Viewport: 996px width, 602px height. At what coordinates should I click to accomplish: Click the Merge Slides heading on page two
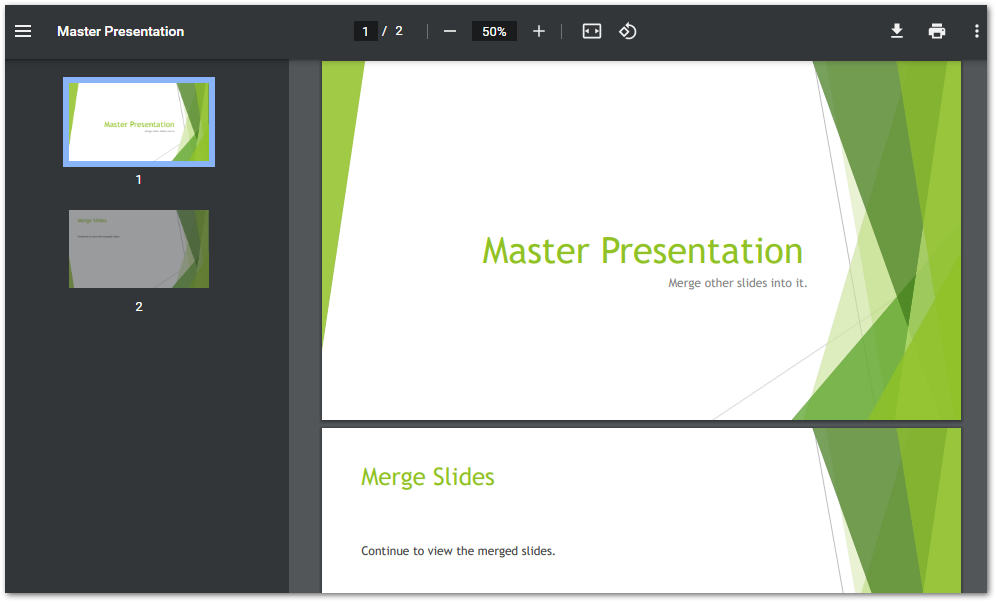pos(428,477)
